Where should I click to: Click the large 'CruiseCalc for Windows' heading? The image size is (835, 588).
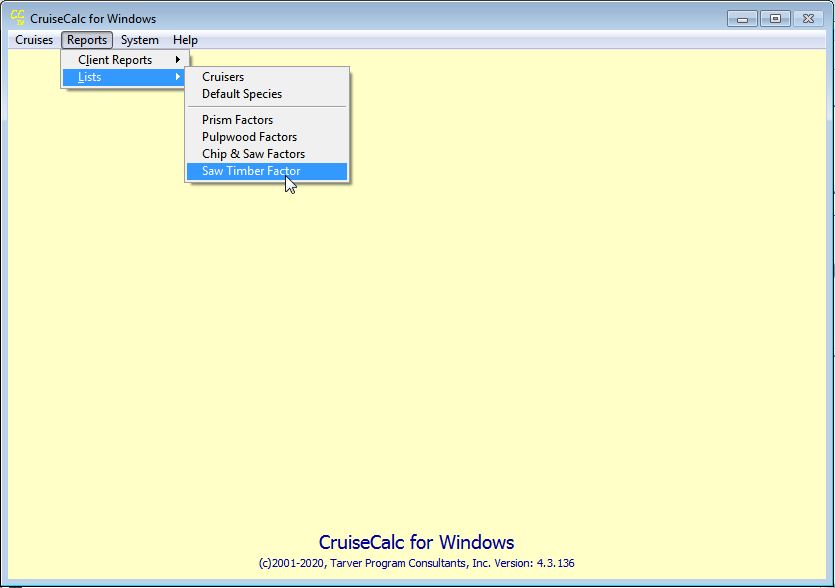point(416,542)
